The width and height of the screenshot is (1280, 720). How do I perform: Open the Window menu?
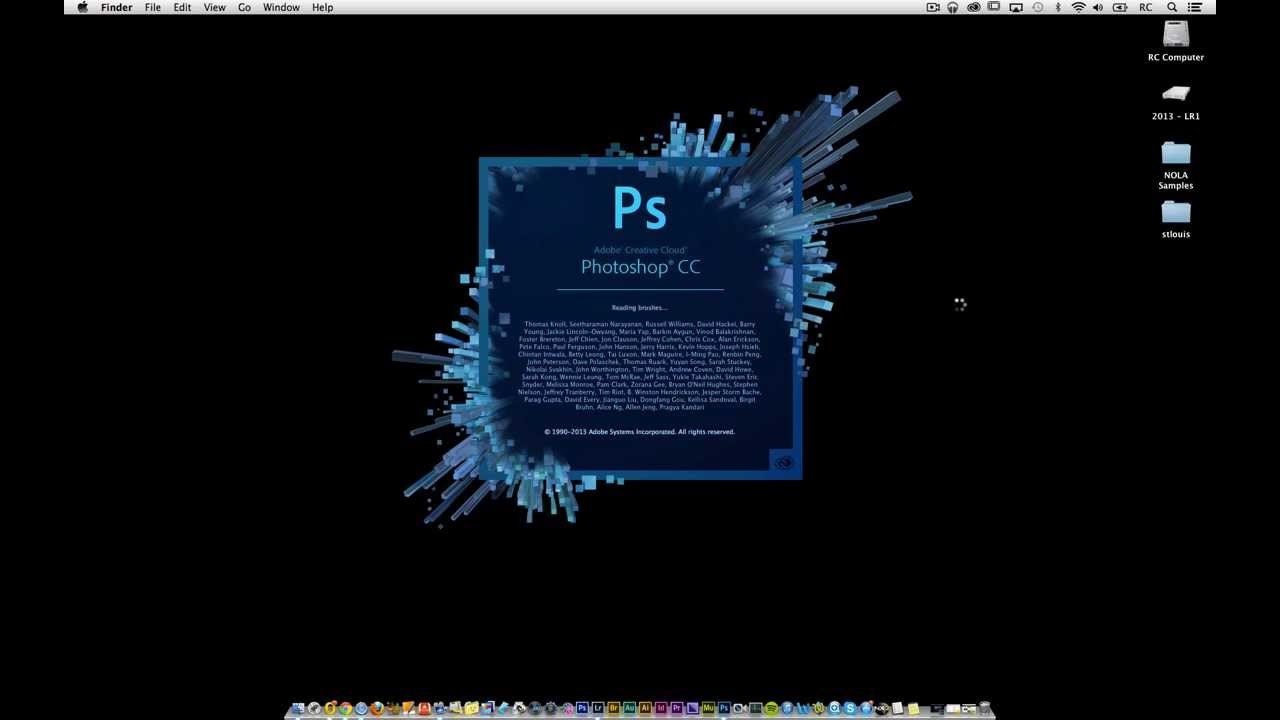(281, 7)
